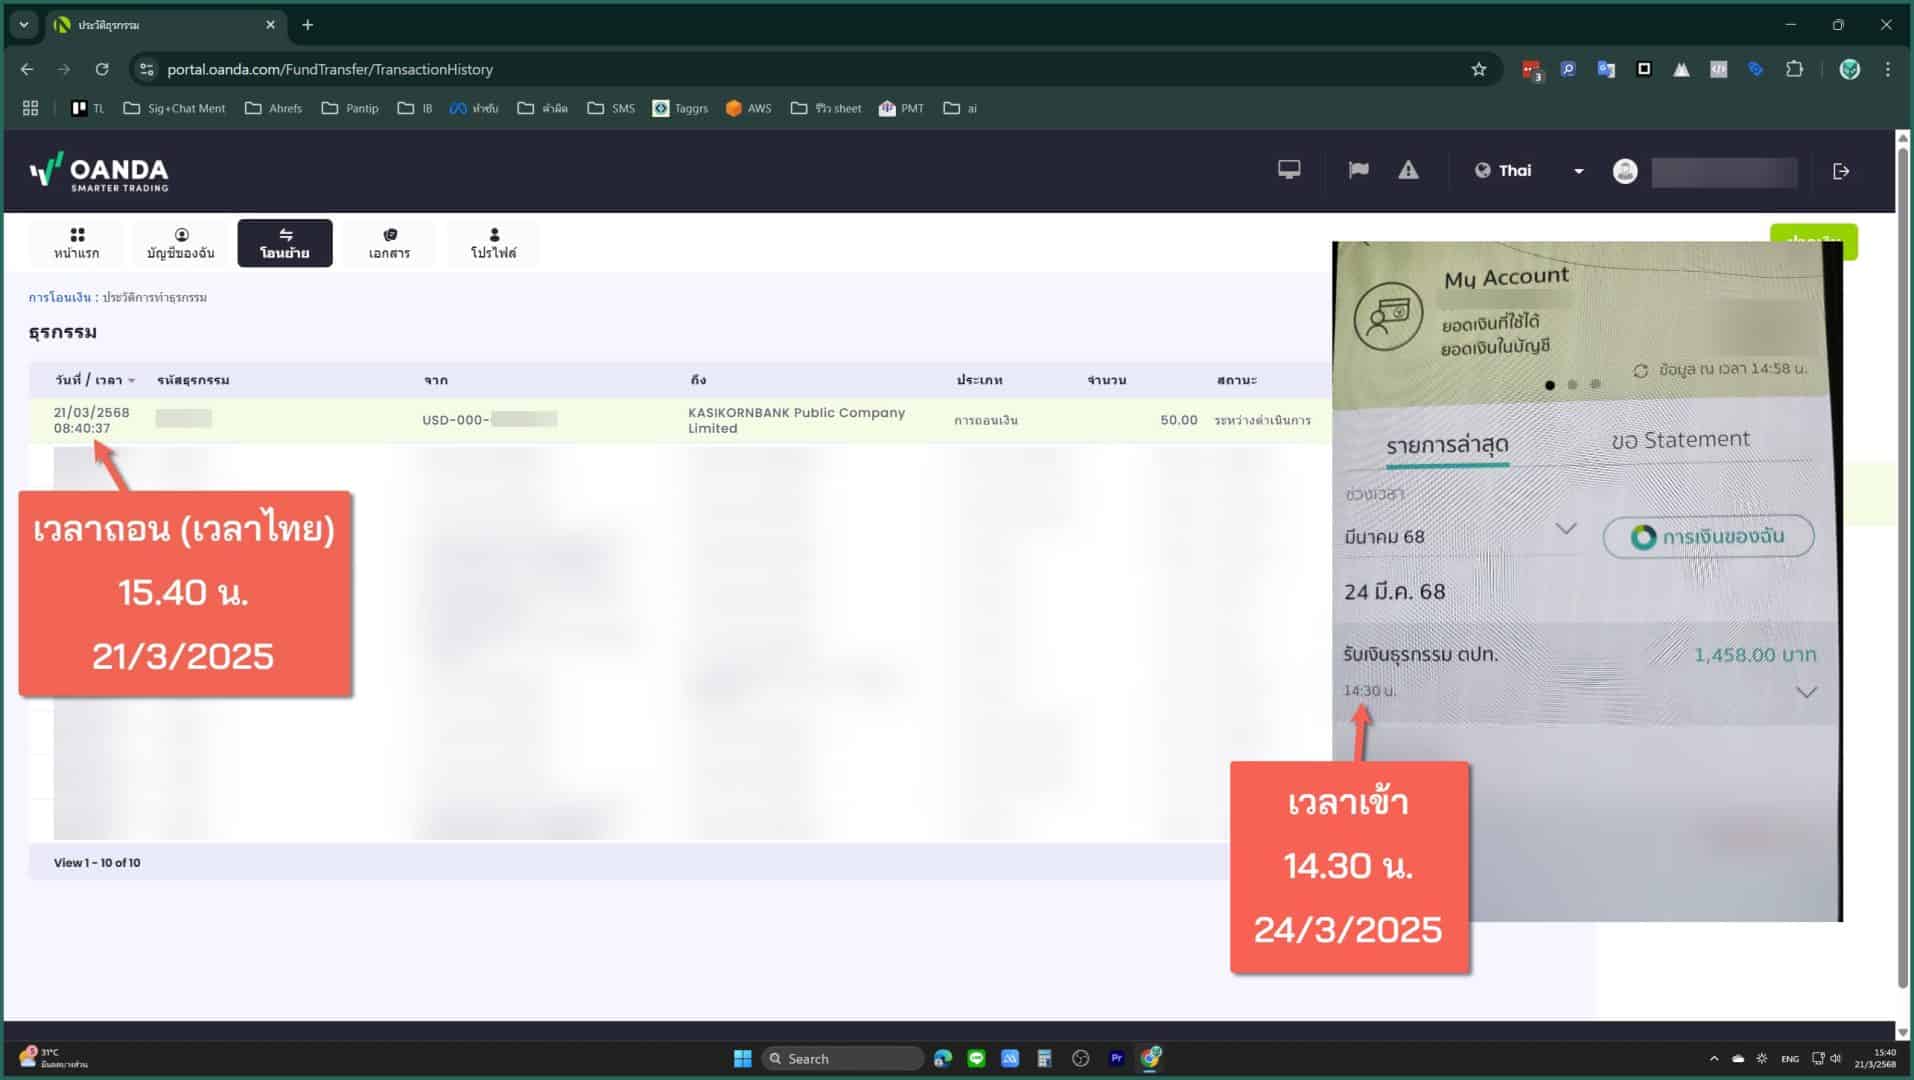Select the 50.00 amount cell
1914x1080 pixels.
[x=1179, y=420]
